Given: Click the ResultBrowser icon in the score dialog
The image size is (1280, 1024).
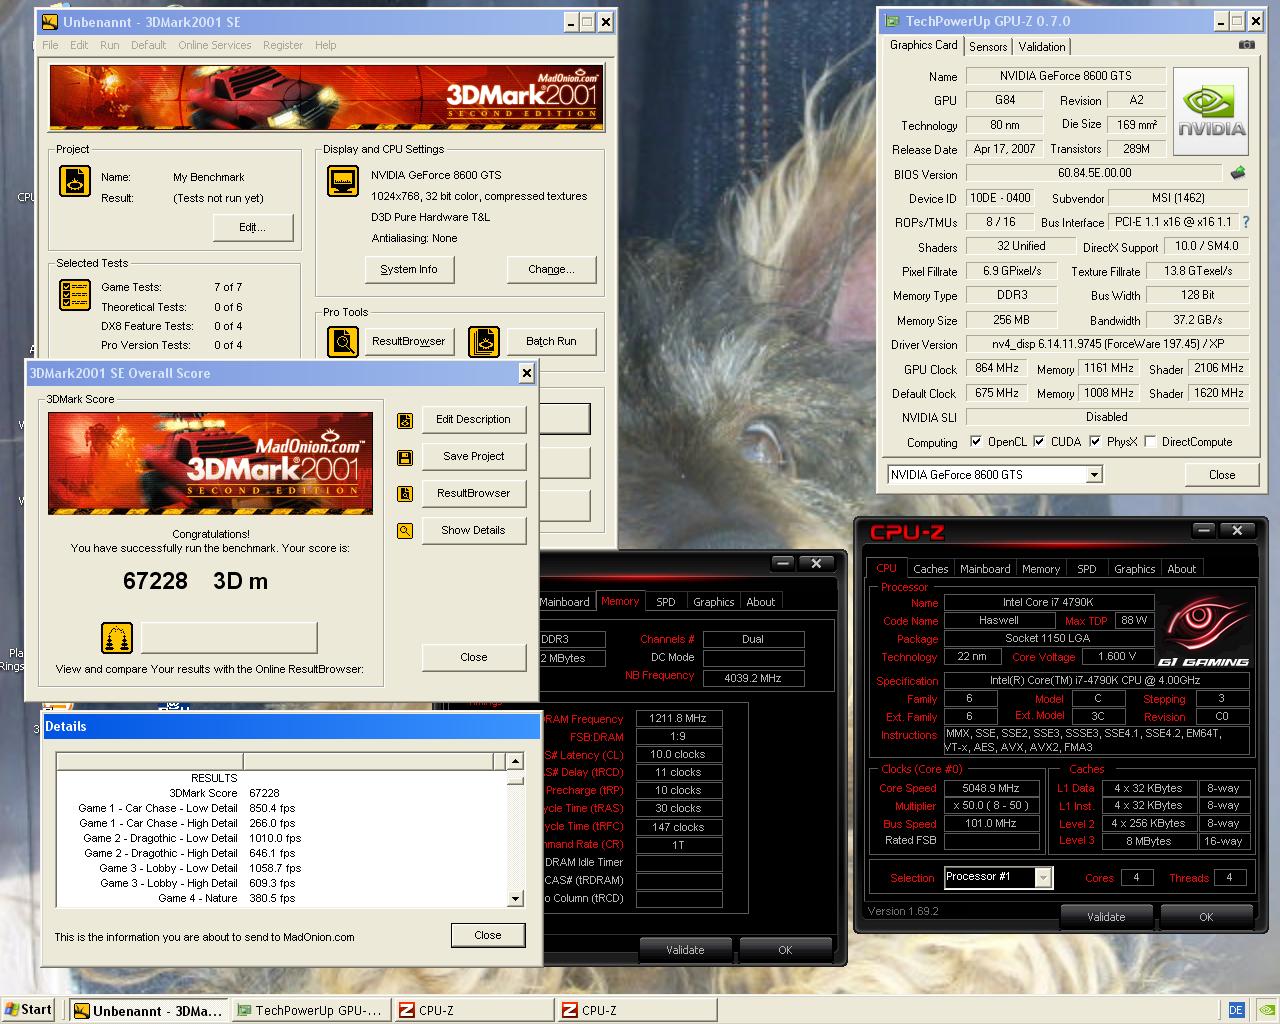Looking at the screenshot, I should (405, 494).
